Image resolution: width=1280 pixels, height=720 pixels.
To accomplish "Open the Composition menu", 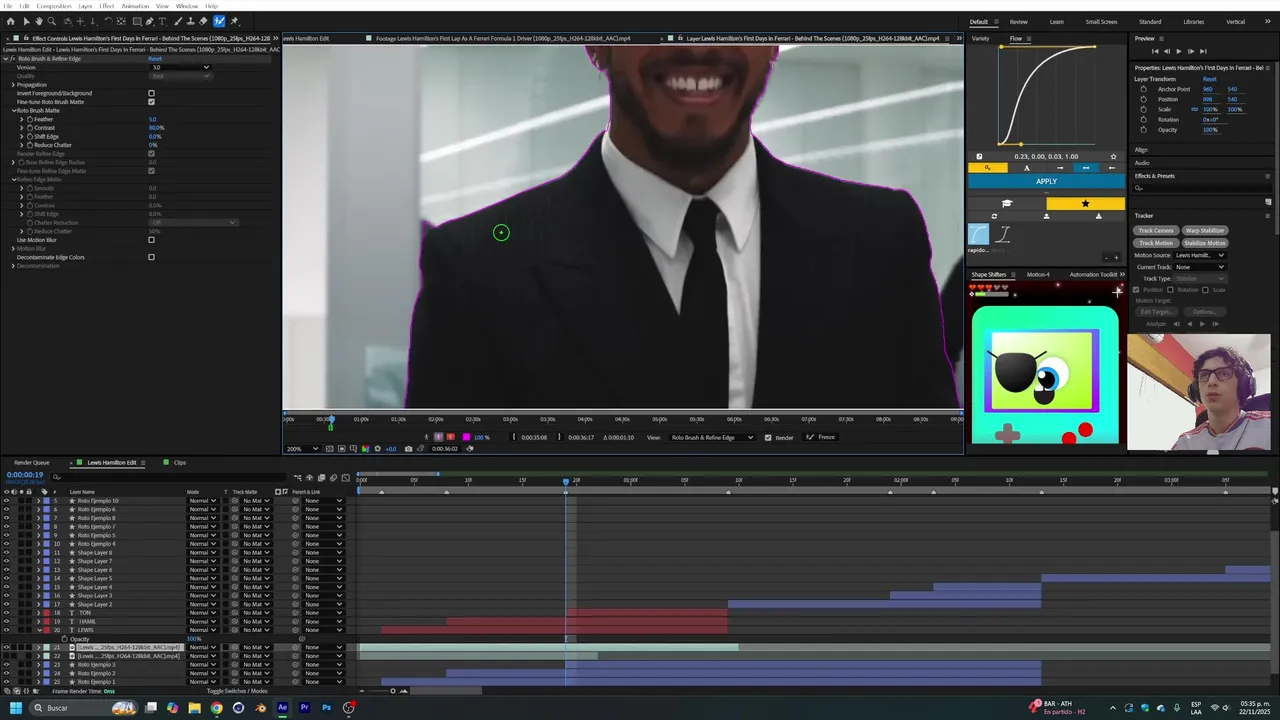I will [x=54, y=6].
